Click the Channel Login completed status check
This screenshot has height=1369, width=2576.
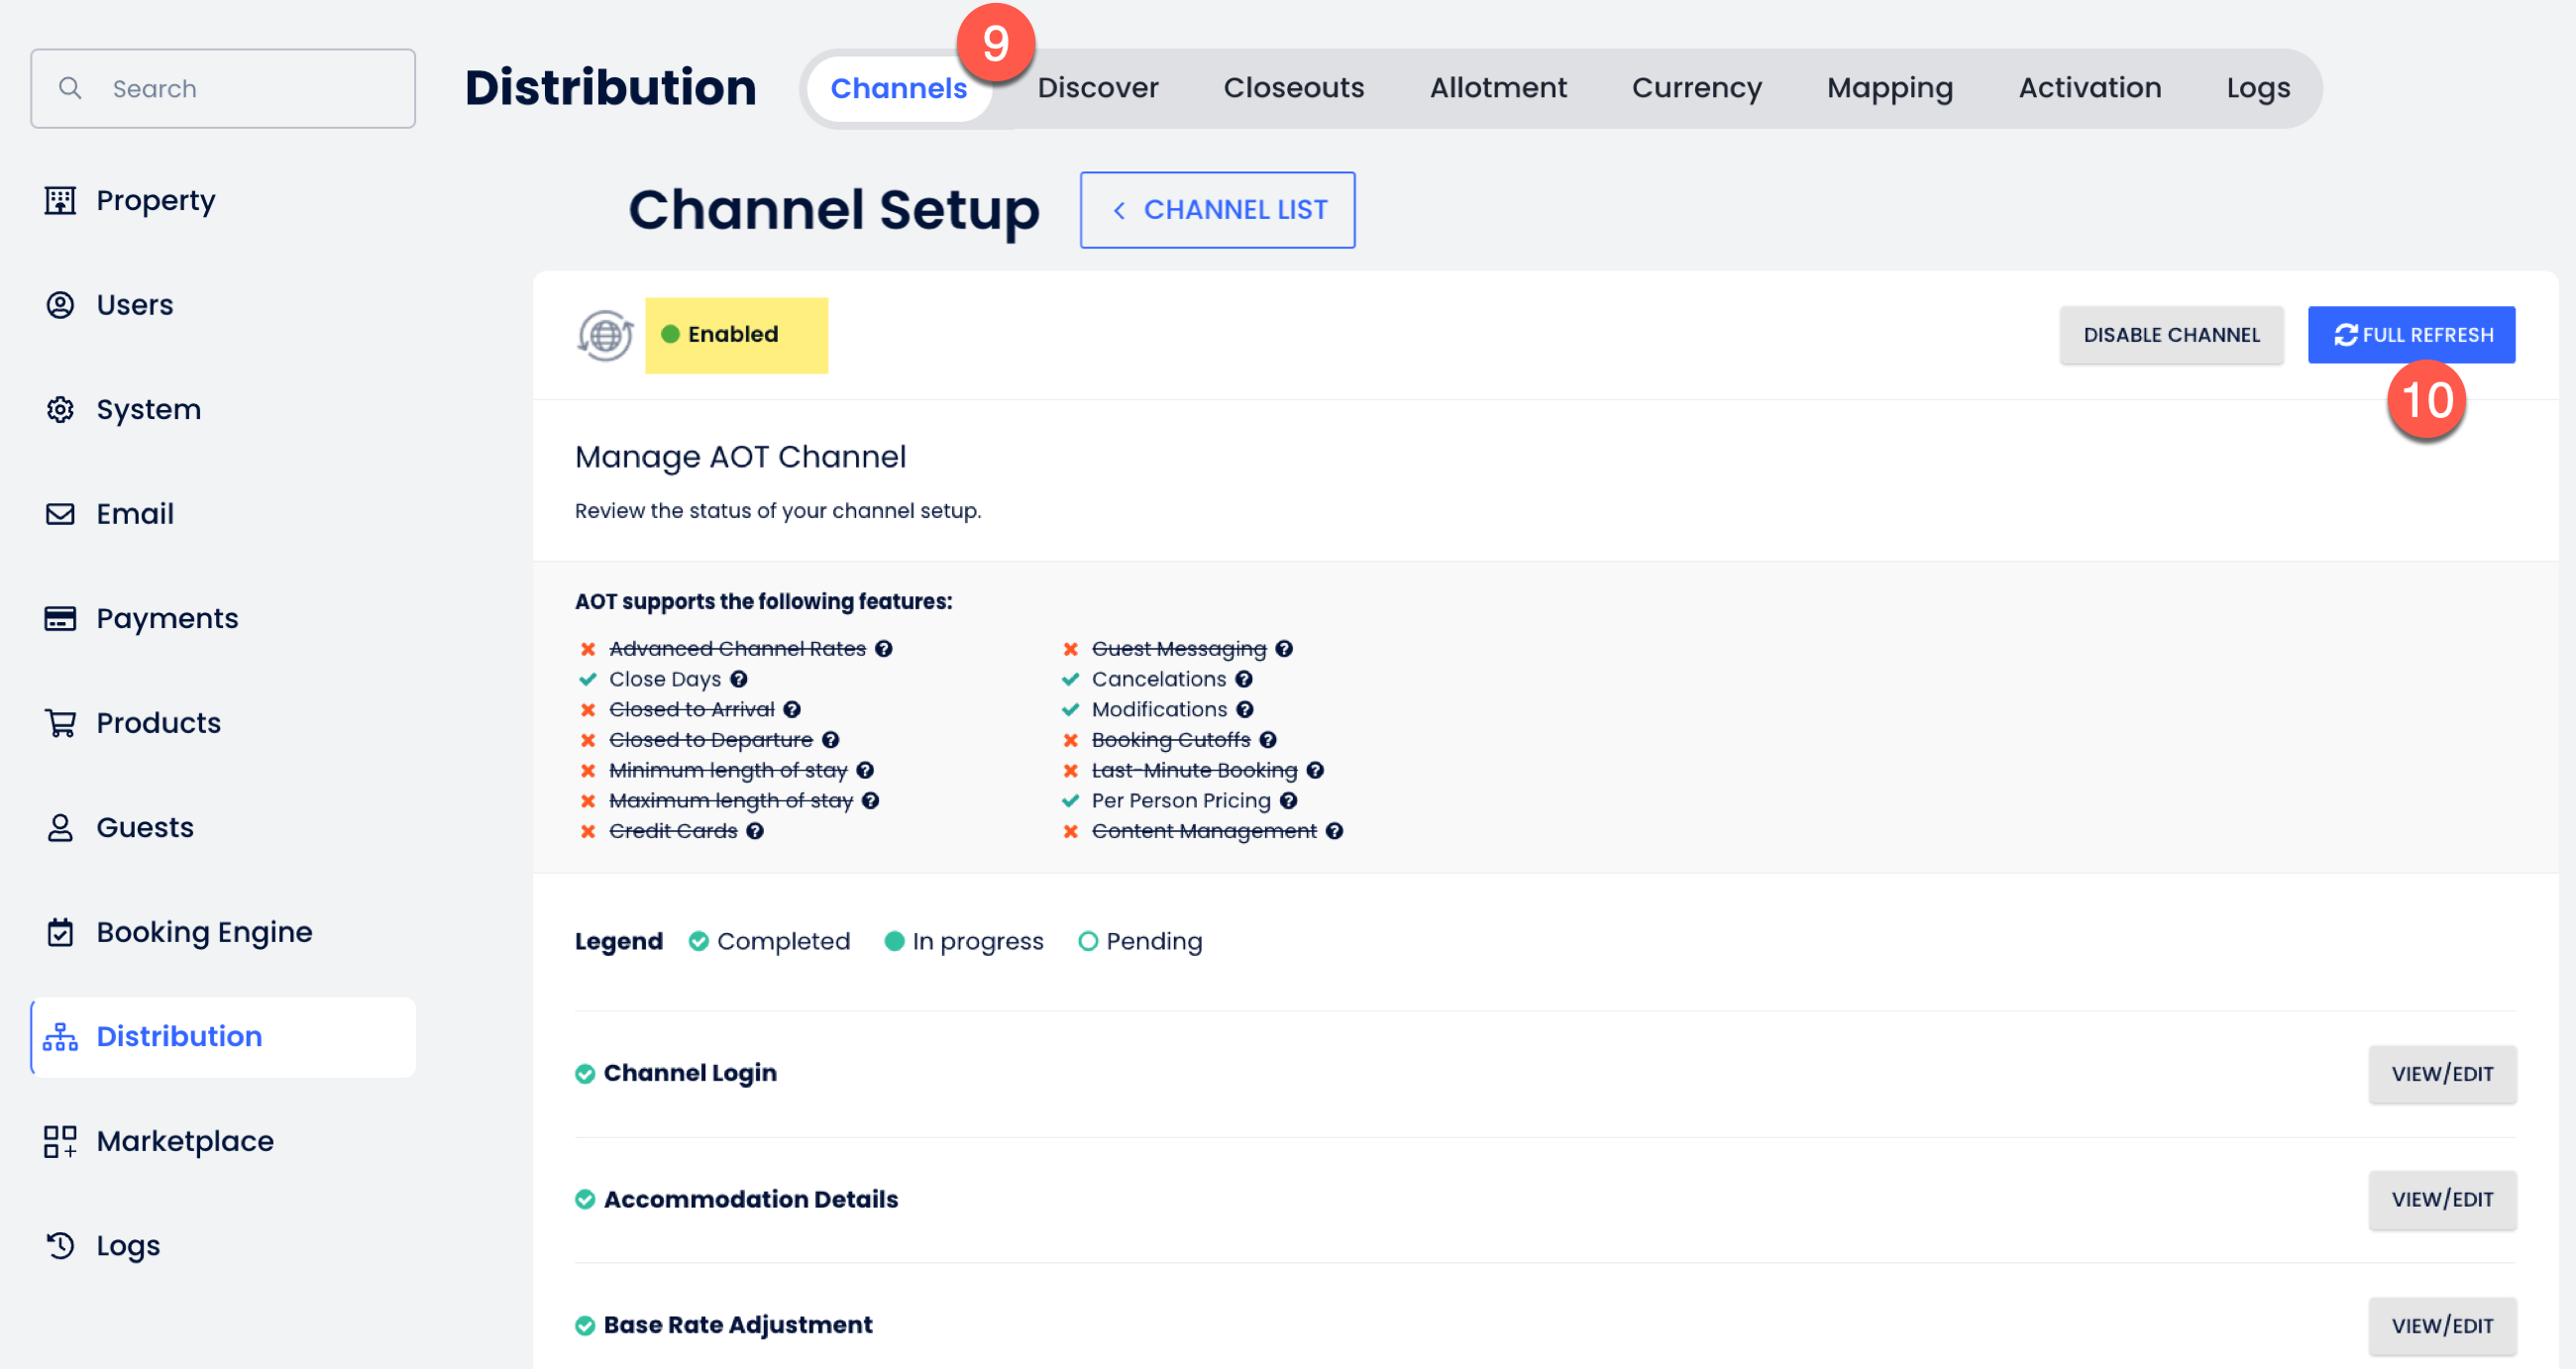(585, 1074)
